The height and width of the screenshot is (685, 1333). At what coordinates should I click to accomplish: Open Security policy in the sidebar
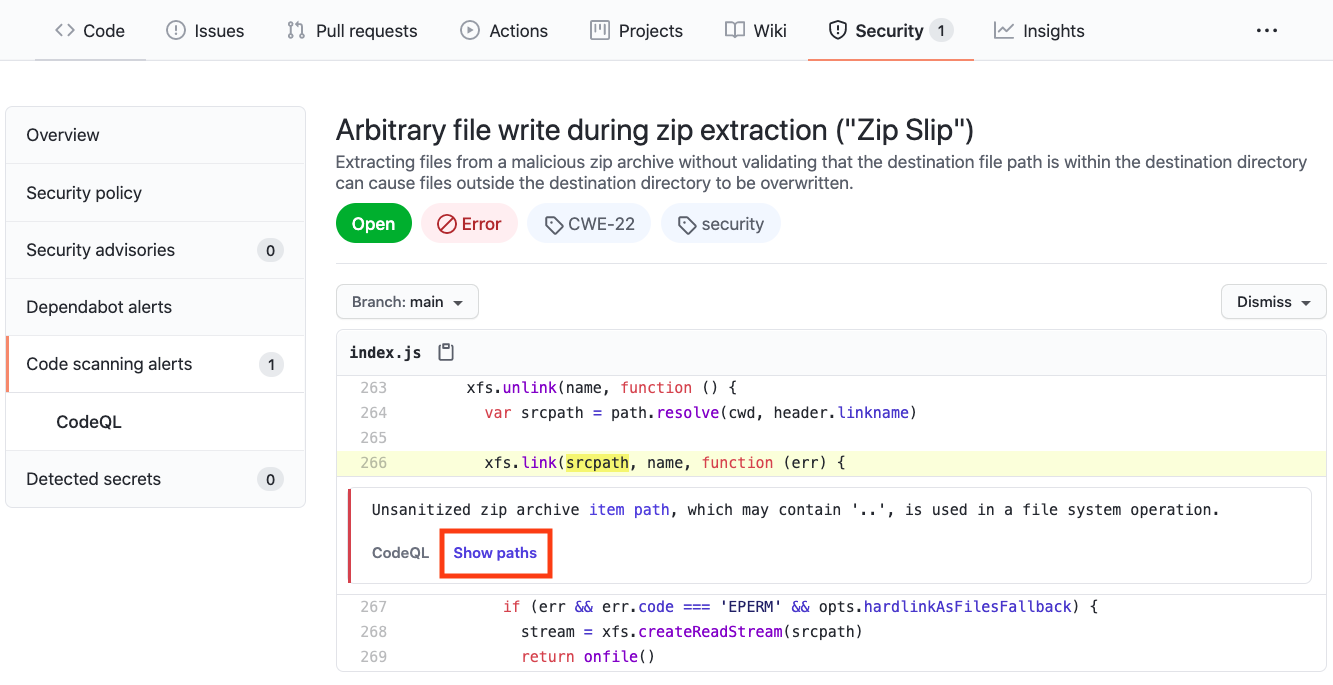(155, 193)
